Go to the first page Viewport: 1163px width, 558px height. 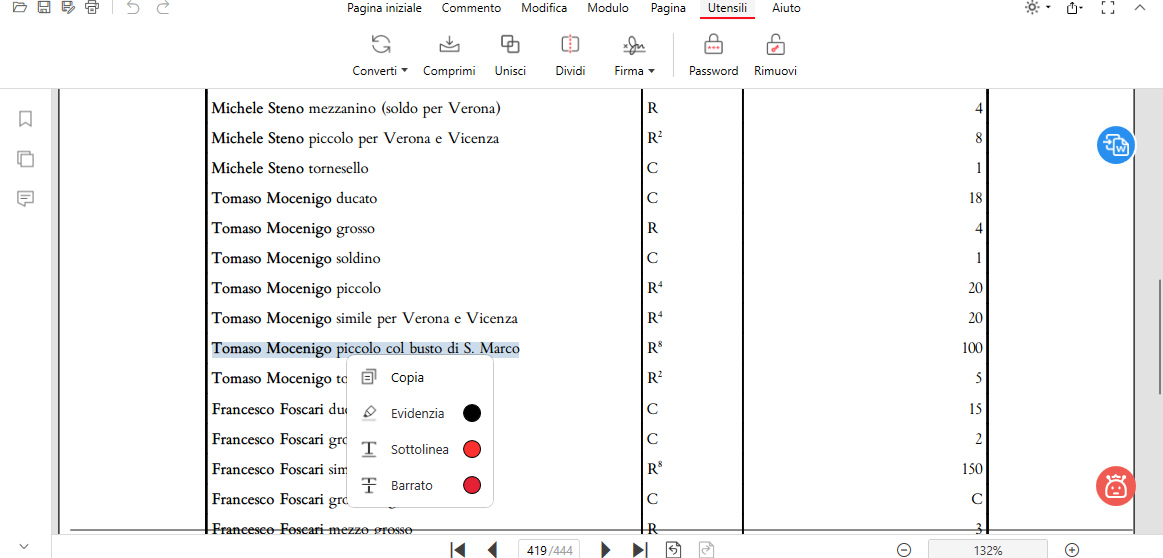(458, 550)
